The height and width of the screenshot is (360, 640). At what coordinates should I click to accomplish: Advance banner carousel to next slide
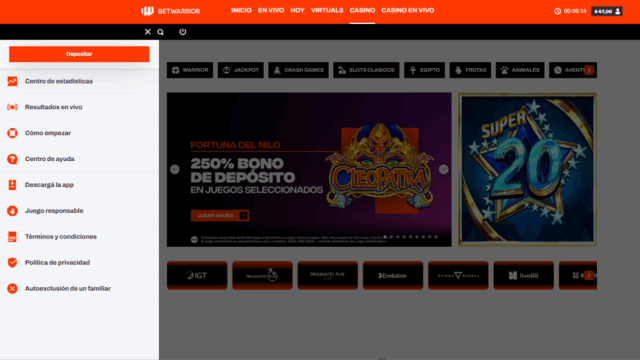click(x=443, y=169)
